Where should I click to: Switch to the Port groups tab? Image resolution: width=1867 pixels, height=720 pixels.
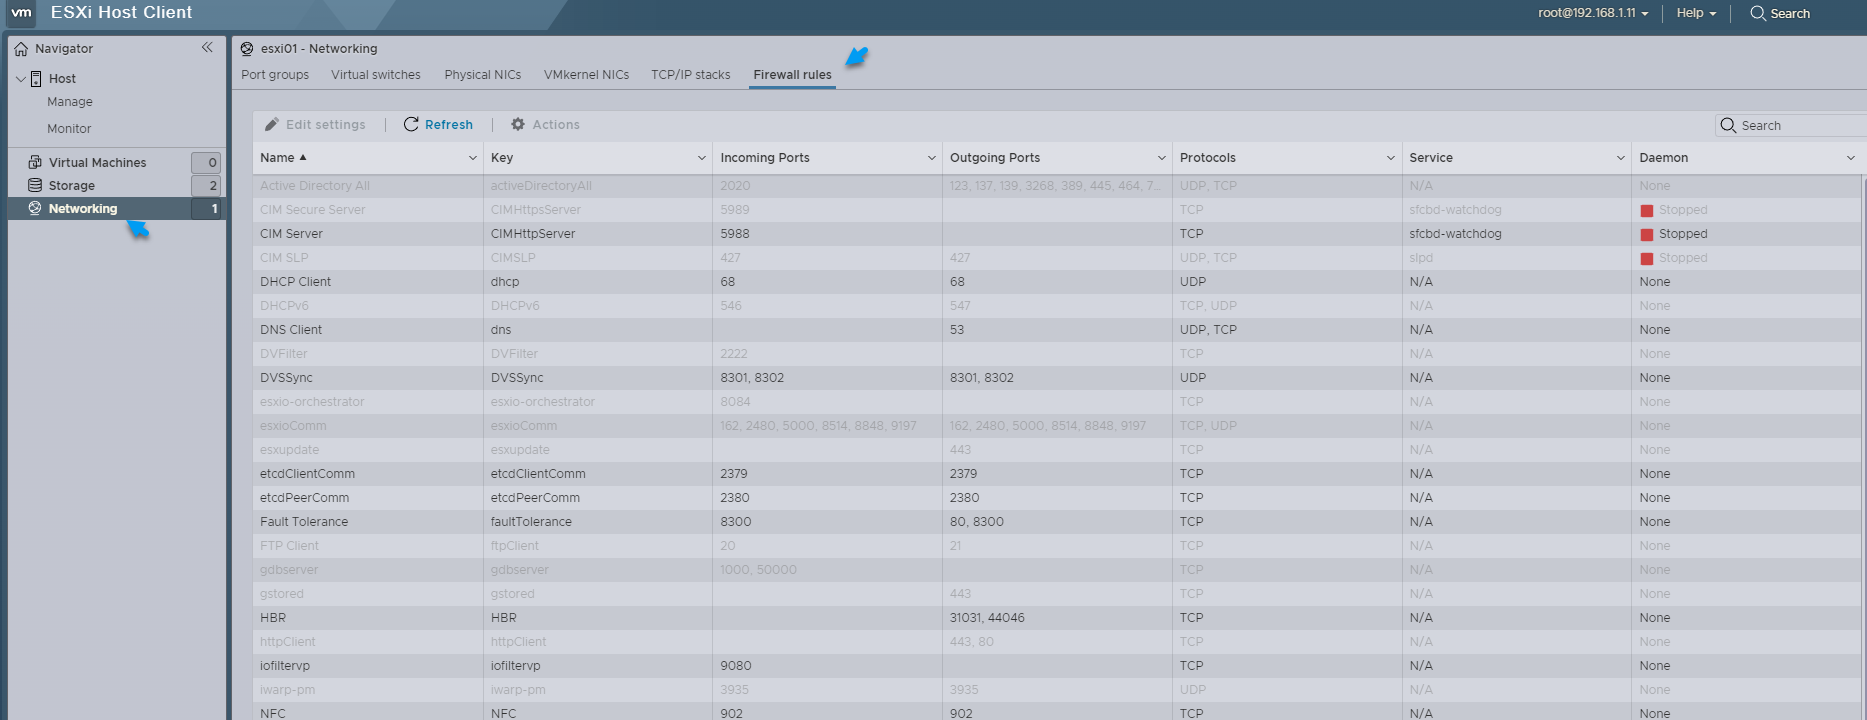(275, 75)
